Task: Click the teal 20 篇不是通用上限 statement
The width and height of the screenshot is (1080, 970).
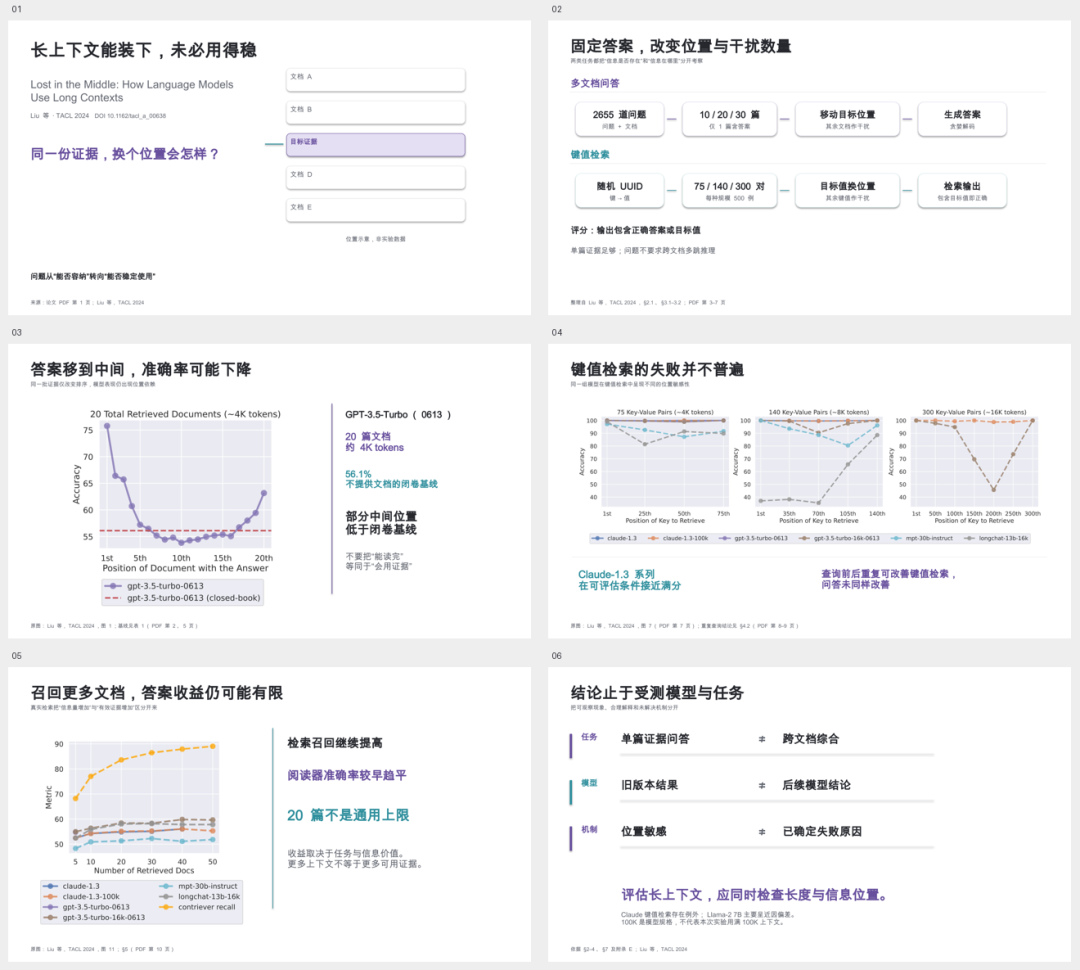Action: pos(348,815)
